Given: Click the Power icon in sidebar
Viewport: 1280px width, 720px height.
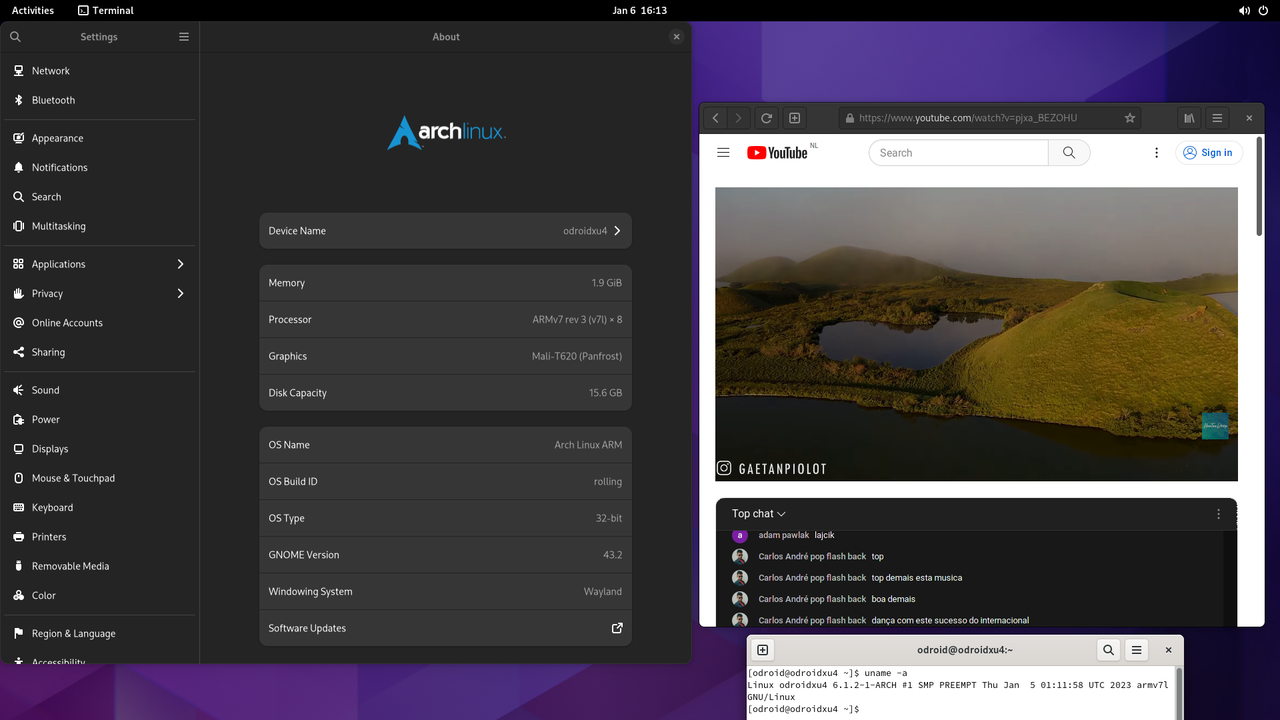Looking at the screenshot, I should click(18, 419).
